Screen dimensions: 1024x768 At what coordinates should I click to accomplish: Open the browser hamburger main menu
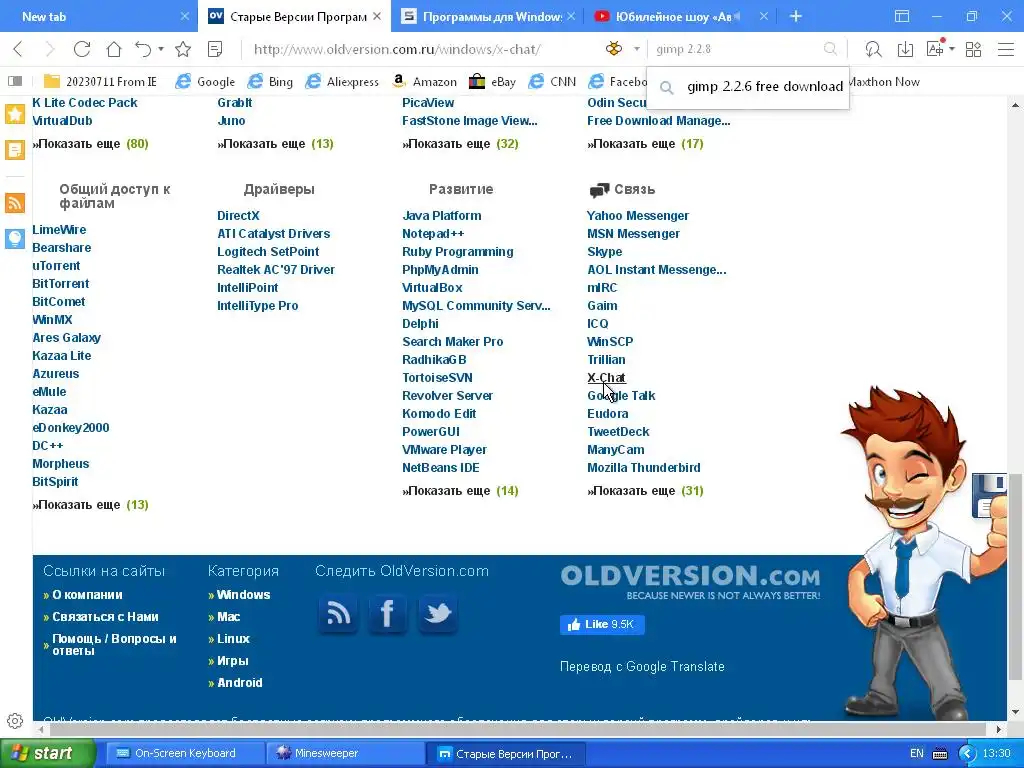[1006, 49]
